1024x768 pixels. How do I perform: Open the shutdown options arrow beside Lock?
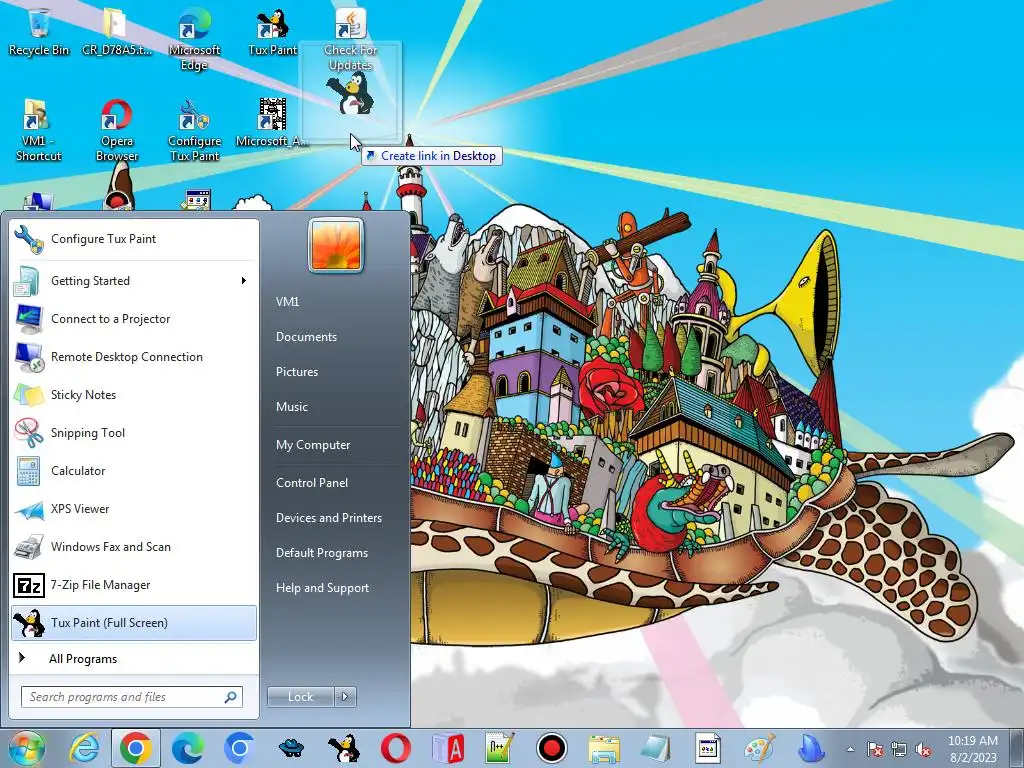(345, 697)
